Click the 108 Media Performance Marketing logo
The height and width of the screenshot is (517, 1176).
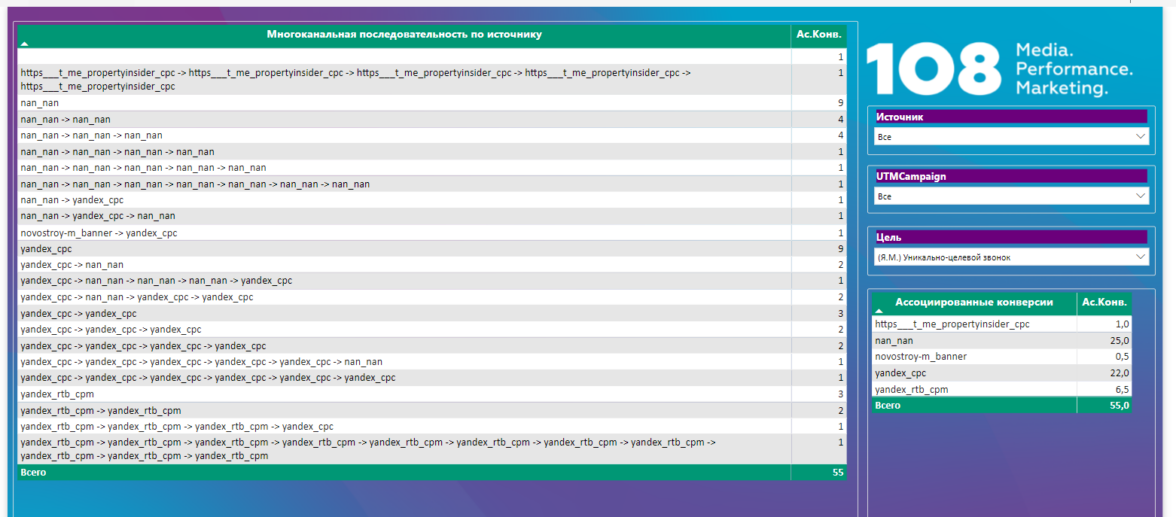(x=1000, y=69)
